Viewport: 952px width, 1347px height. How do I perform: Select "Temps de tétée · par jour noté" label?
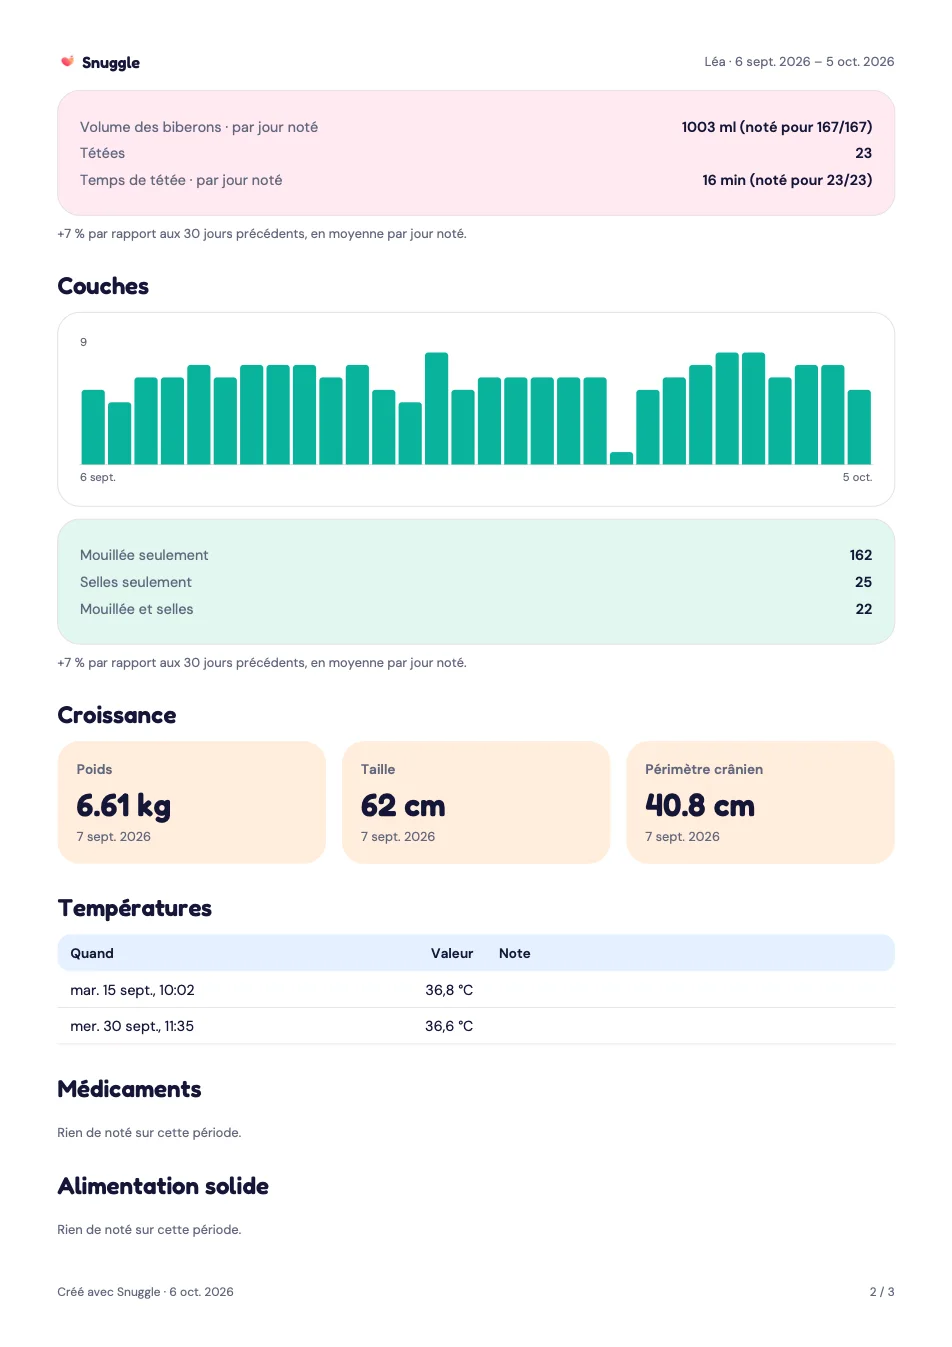tap(181, 180)
